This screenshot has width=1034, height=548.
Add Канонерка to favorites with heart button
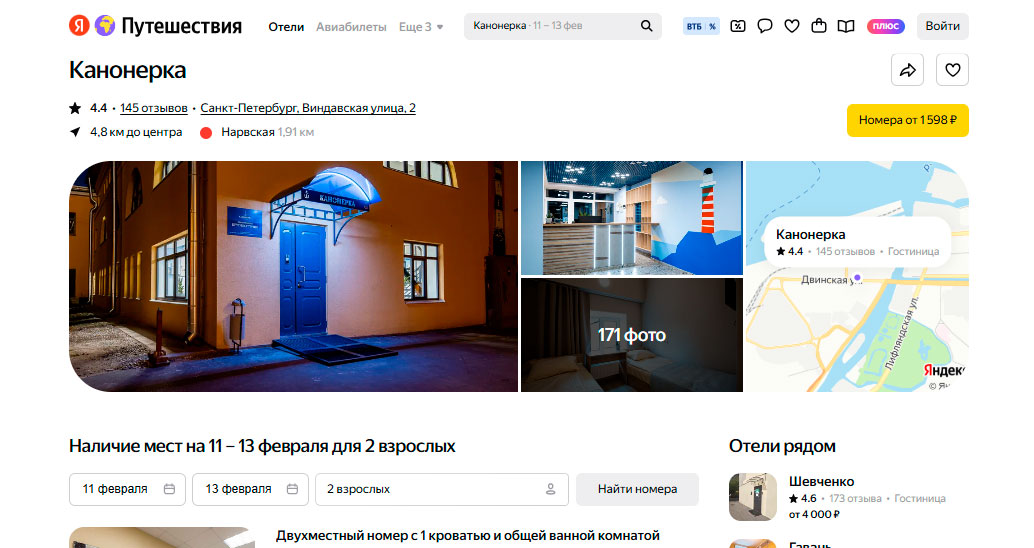click(952, 70)
